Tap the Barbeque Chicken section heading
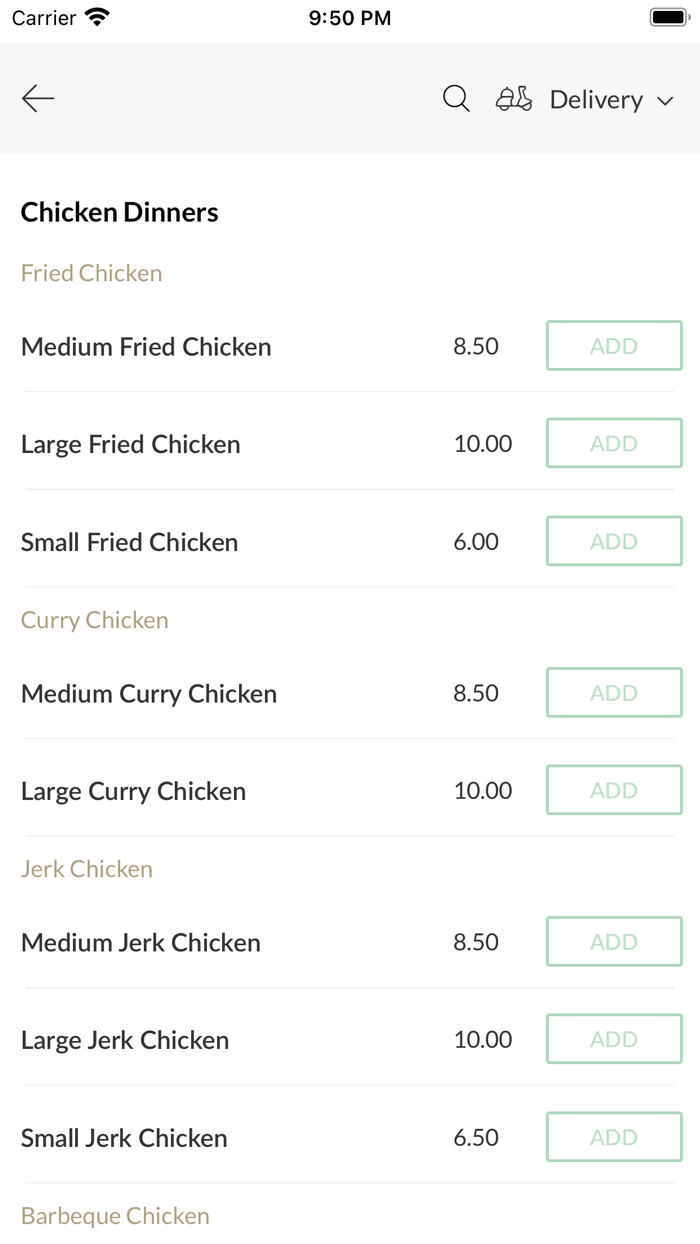Screen dimensions: 700x1244 tap(115, 1216)
